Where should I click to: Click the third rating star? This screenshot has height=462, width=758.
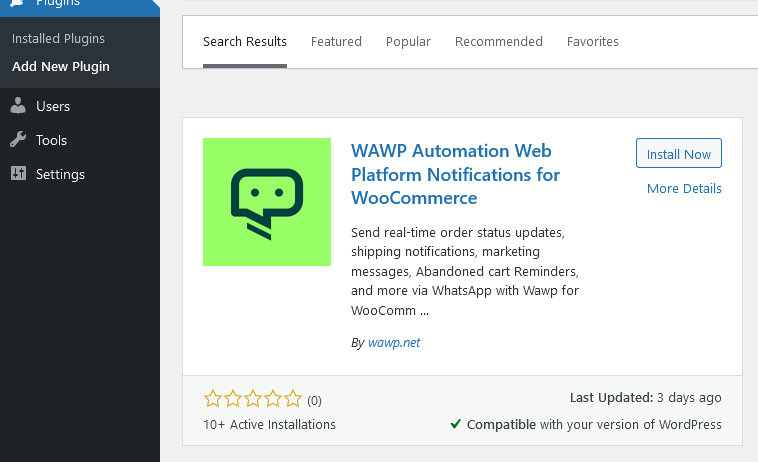click(x=253, y=399)
